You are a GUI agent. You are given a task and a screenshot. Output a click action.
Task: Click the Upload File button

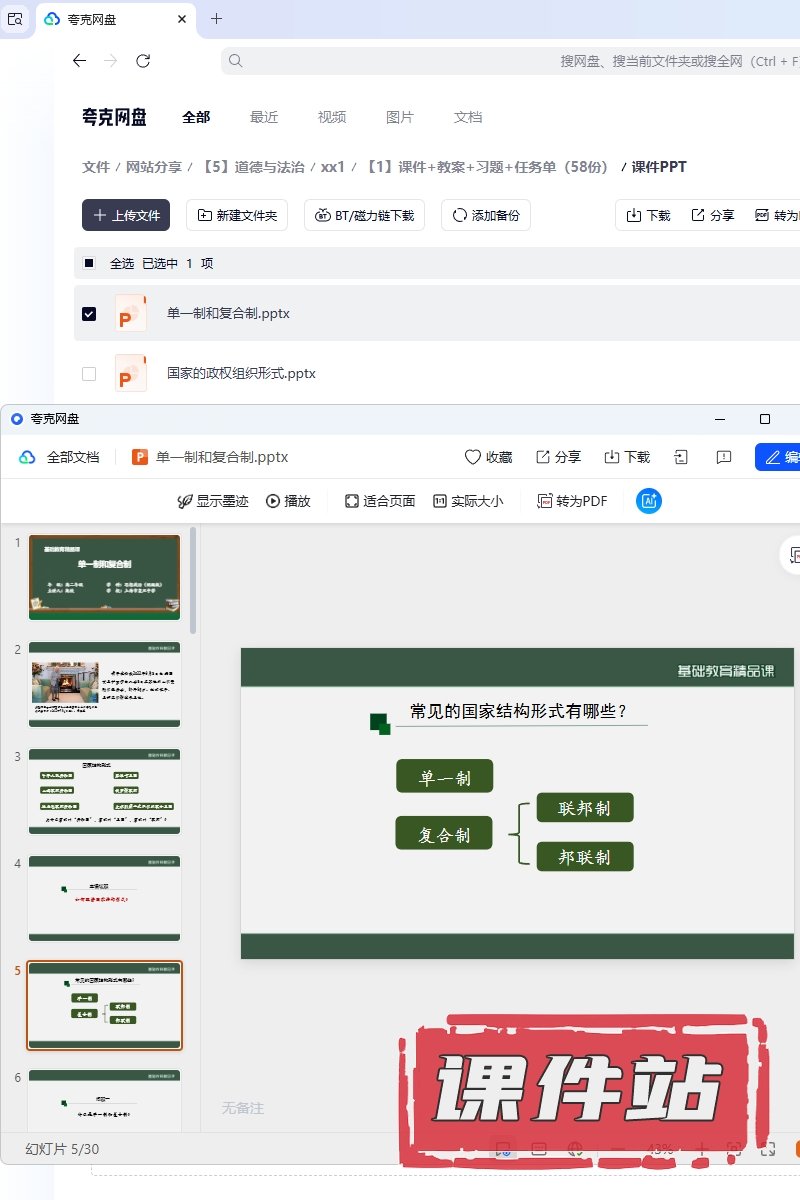126,215
